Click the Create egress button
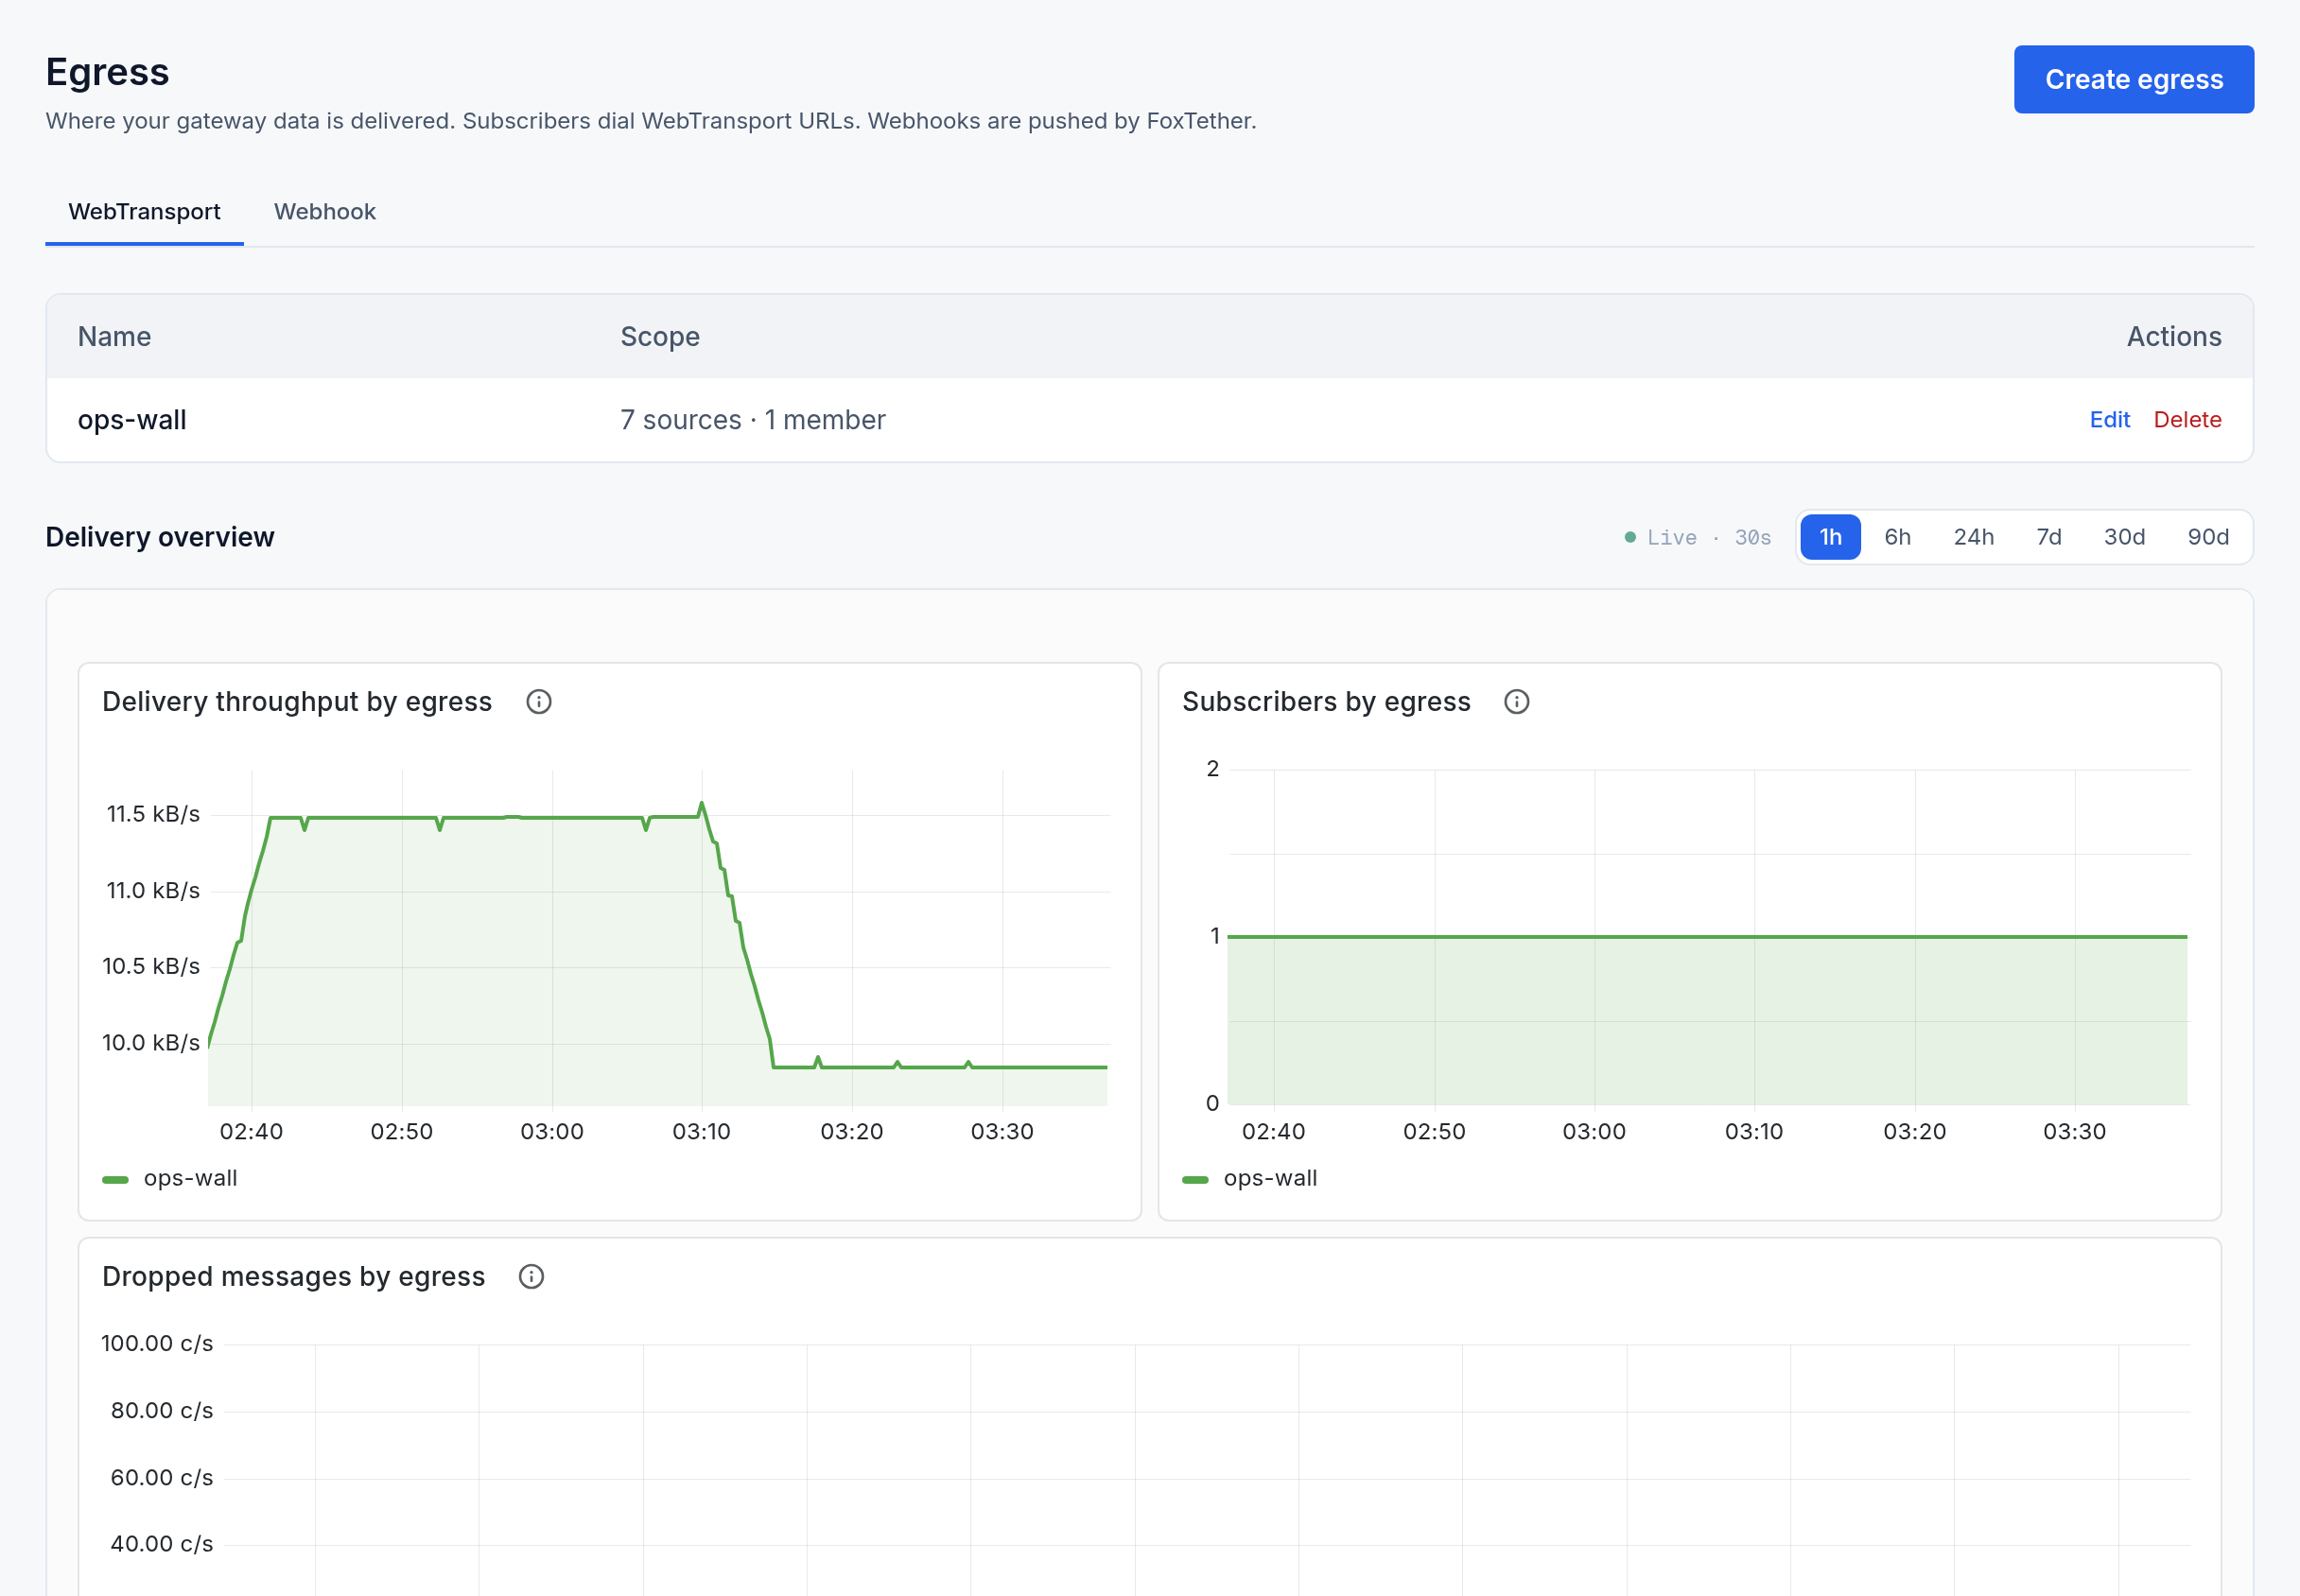Screen dimensions: 2300x1596 pos(2133,79)
